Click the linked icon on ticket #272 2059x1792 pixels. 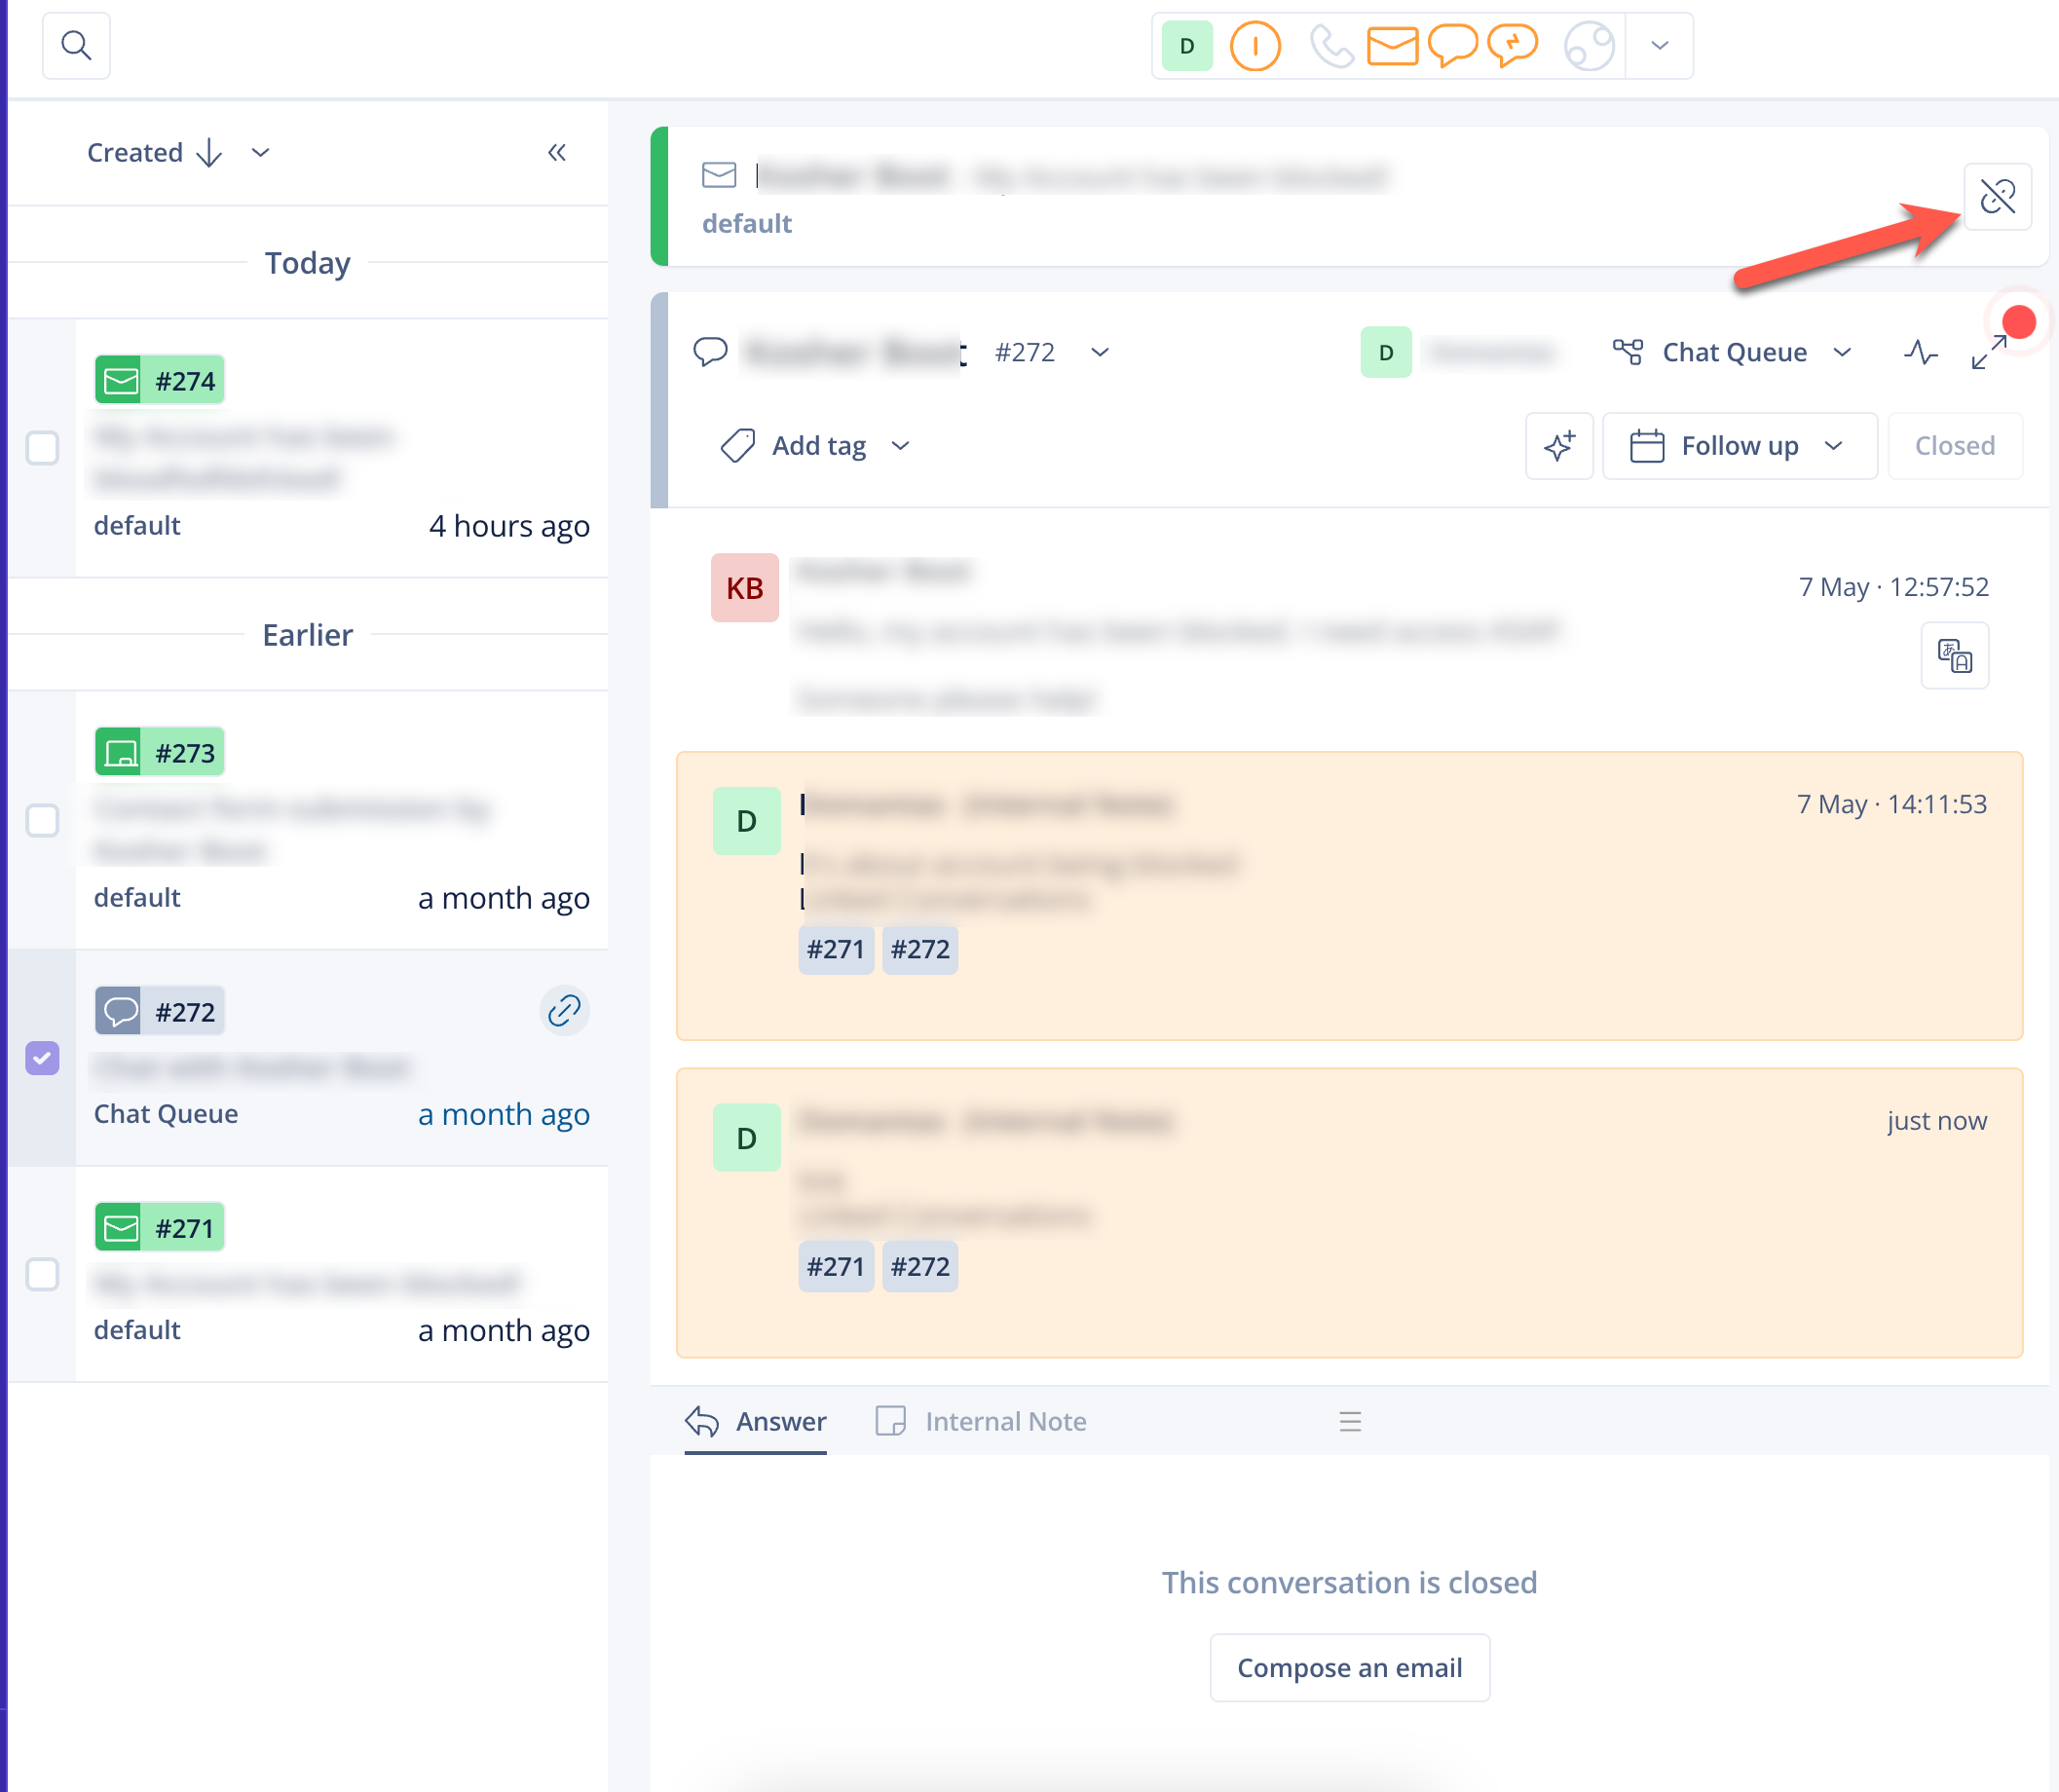click(564, 1010)
